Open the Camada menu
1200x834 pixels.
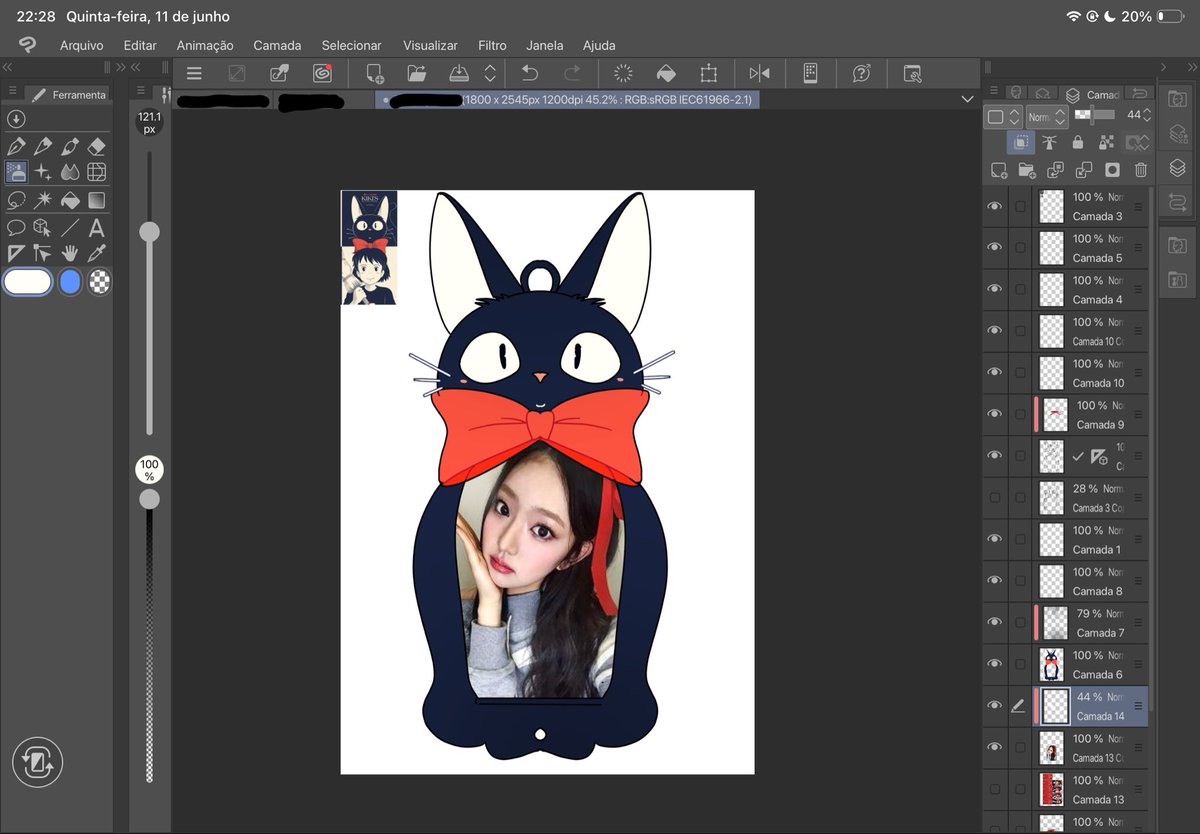(277, 45)
